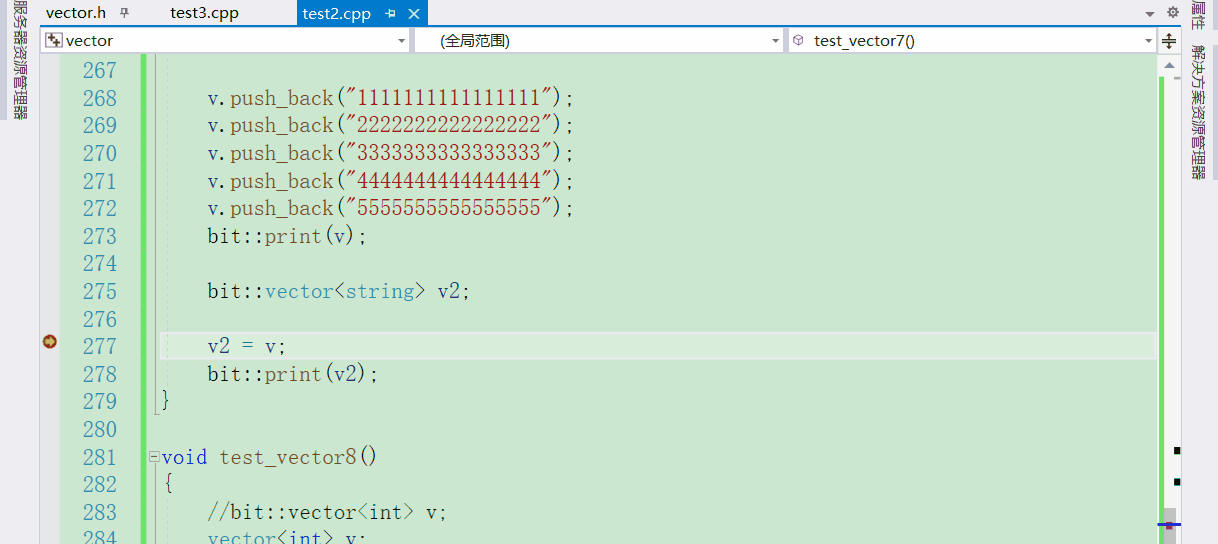Click the string "3333333333333333"
The height and width of the screenshot is (544, 1218).
[x=449, y=153]
